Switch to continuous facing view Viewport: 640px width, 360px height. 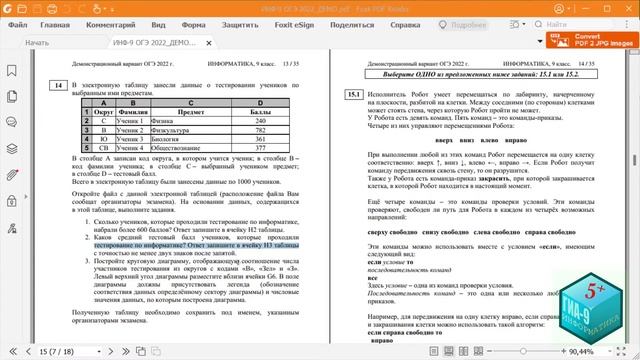point(478,351)
